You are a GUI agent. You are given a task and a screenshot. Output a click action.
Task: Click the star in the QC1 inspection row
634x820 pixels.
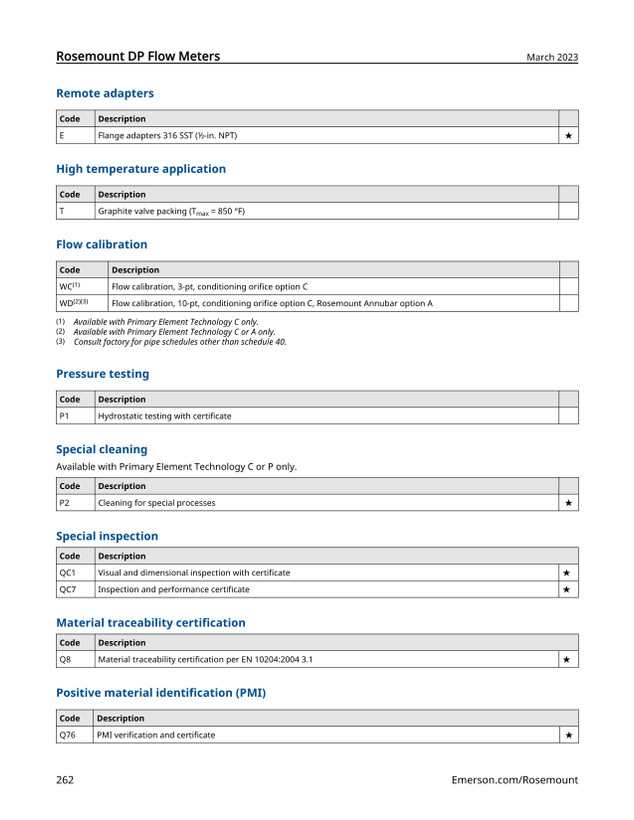[x=566, y=573]
